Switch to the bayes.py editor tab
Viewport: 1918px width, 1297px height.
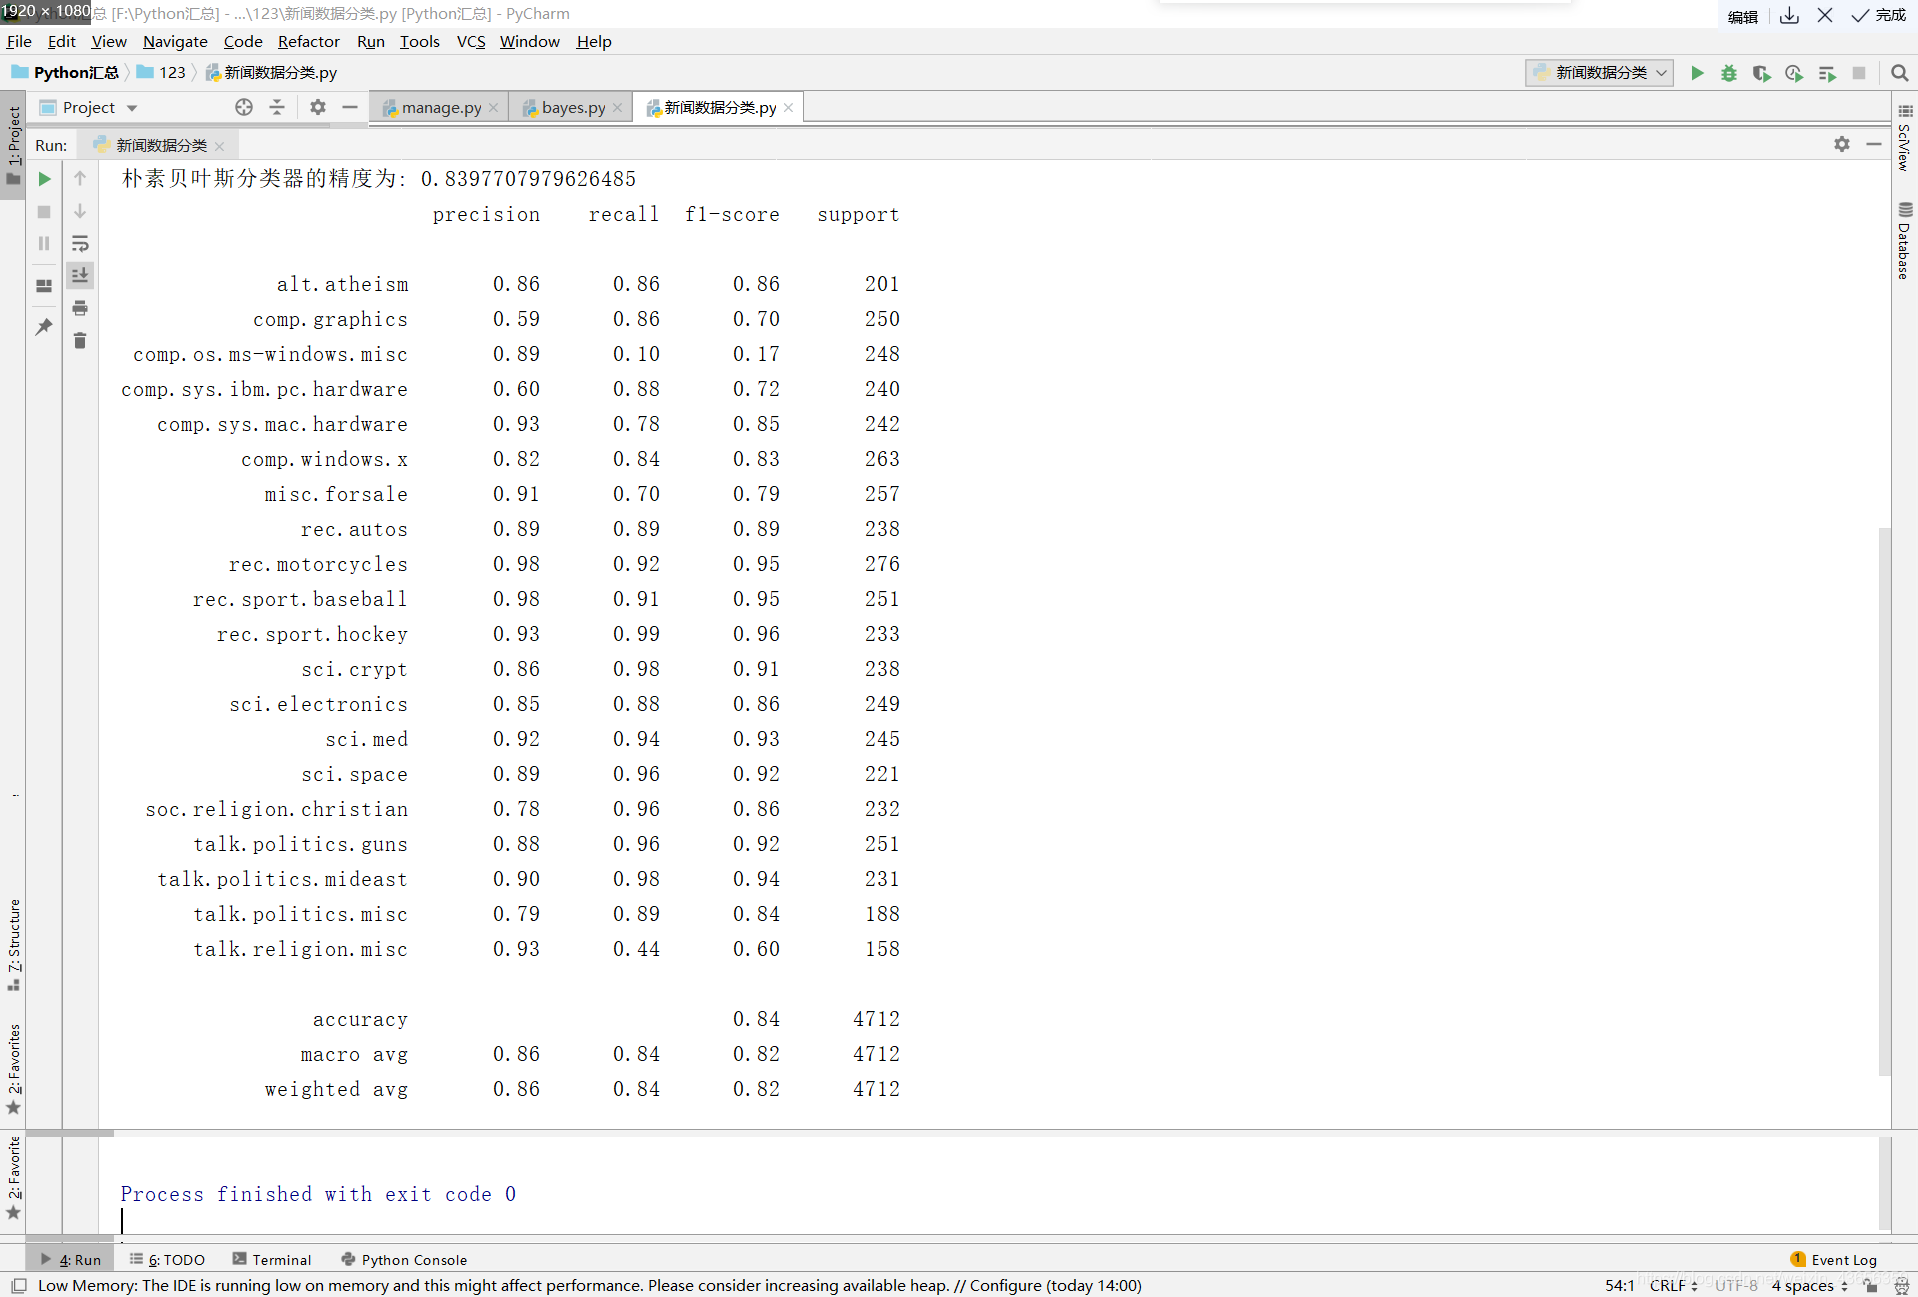pos(573,107)
